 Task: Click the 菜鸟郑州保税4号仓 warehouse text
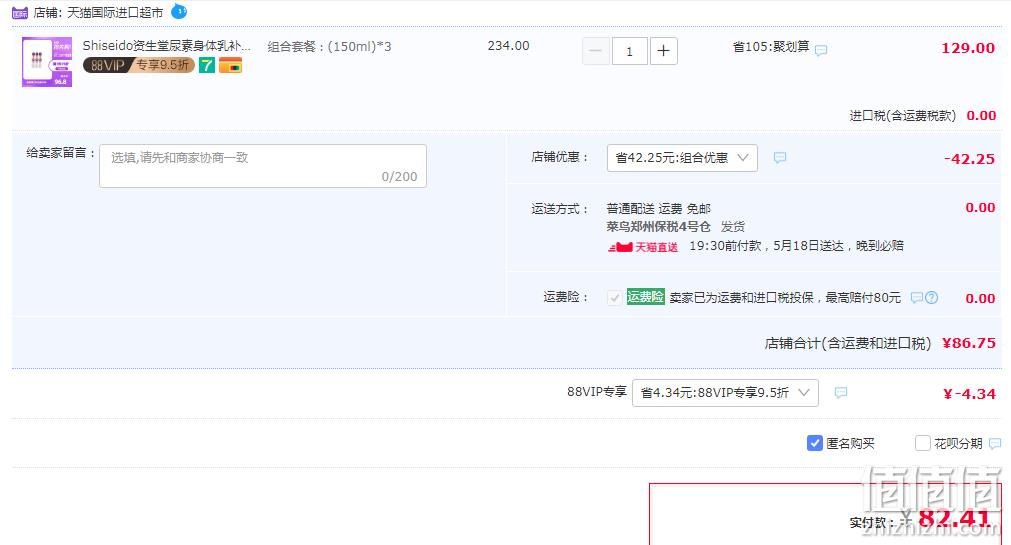[x=658, y=226]
